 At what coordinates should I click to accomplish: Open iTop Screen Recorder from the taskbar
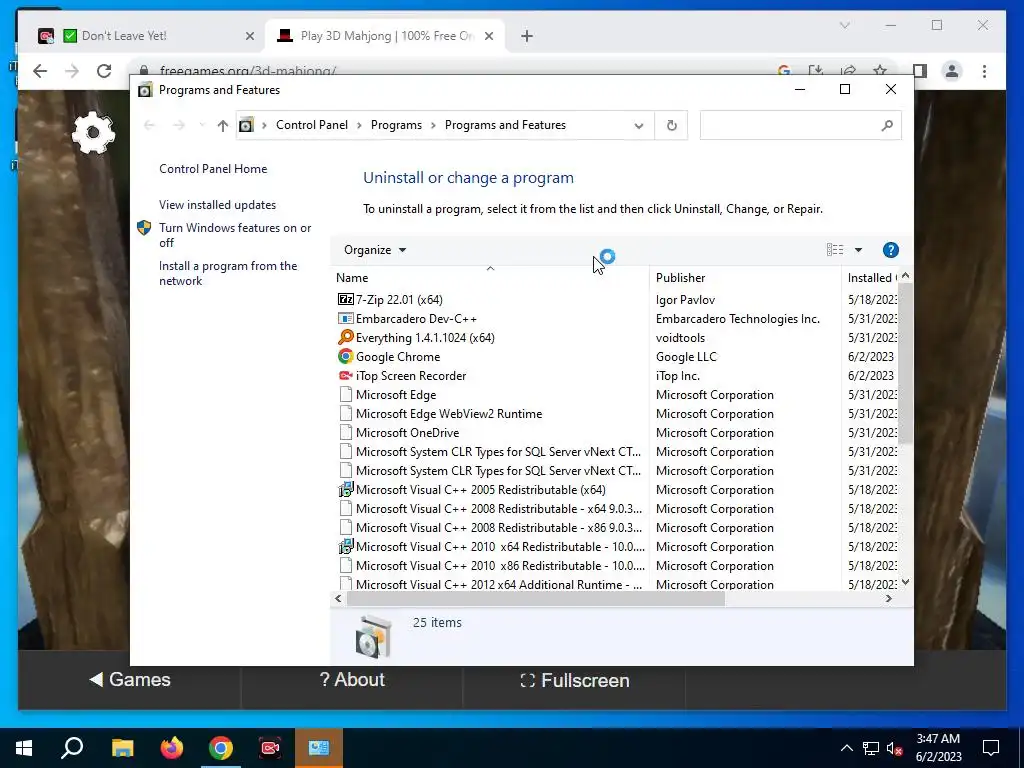[x=270, y=748]
